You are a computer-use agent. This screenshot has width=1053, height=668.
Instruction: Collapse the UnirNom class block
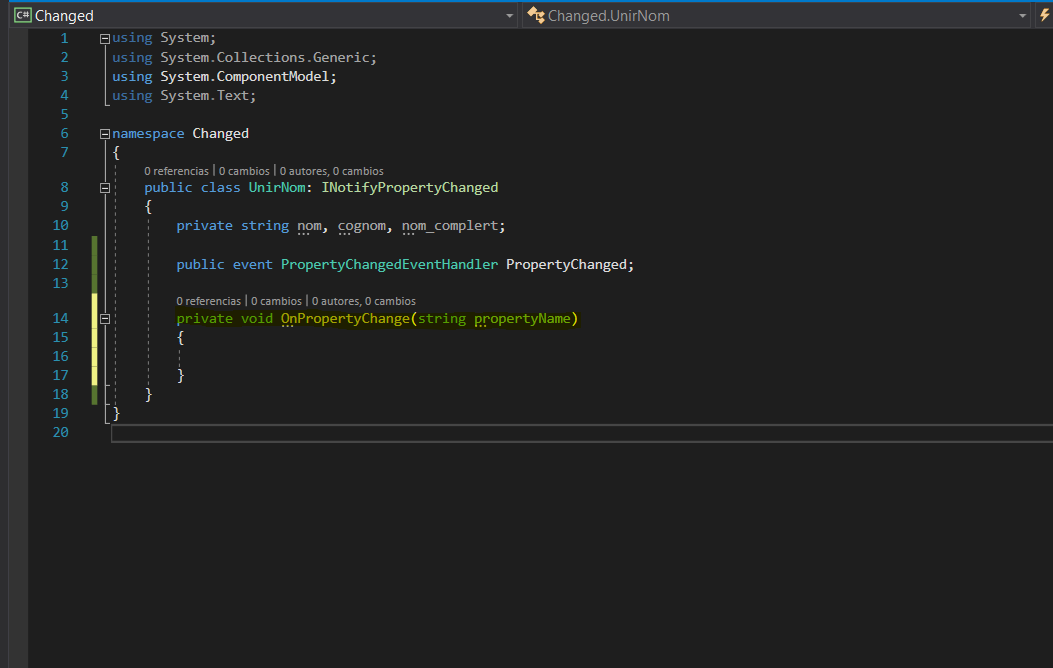pos(105,188)
